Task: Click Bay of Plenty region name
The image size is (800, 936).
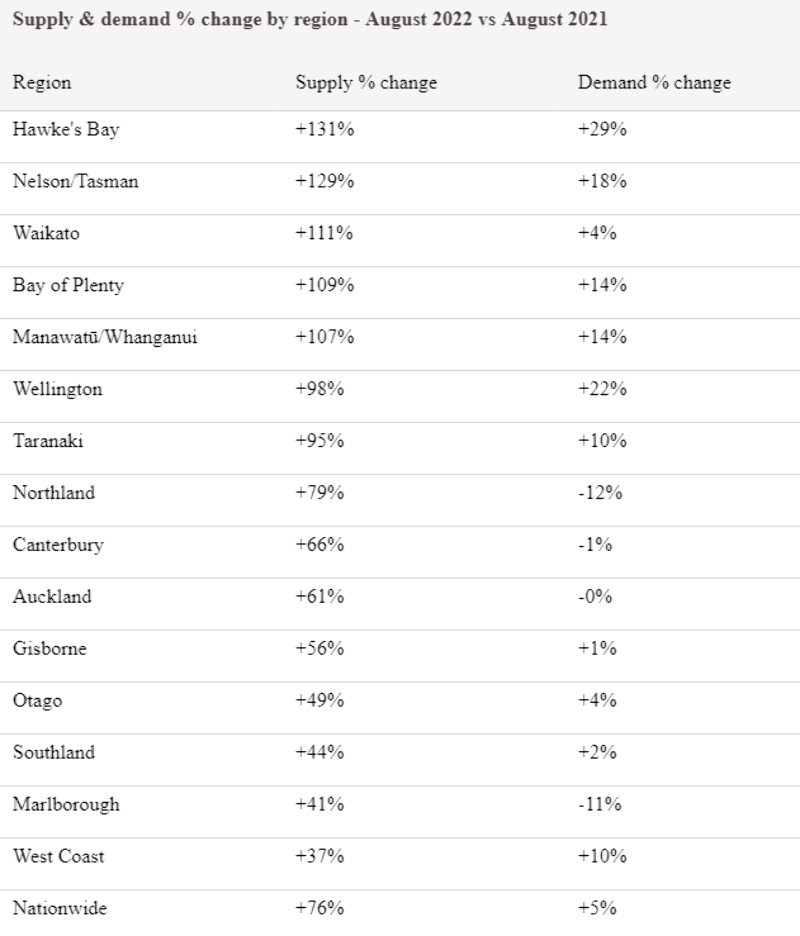Action: (x=68, y=285)
